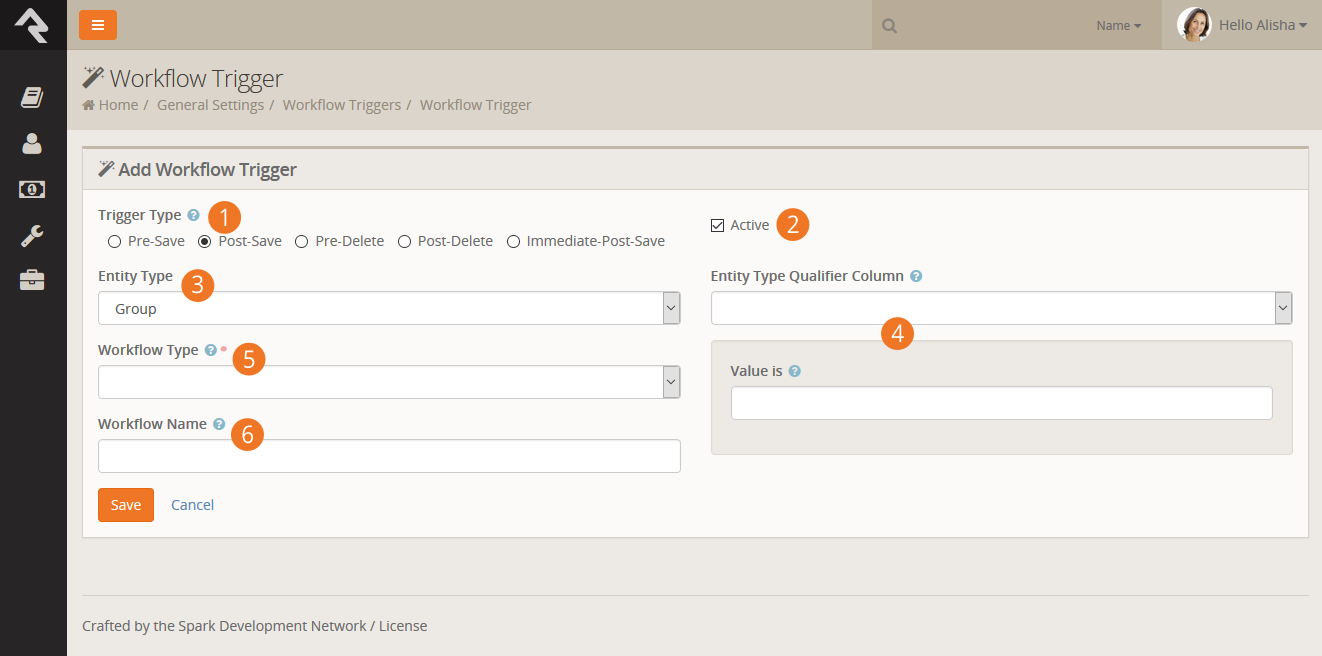Select the Post-Delete radio button
This screenshot has height=656, width=1322.
click(404, 241)
